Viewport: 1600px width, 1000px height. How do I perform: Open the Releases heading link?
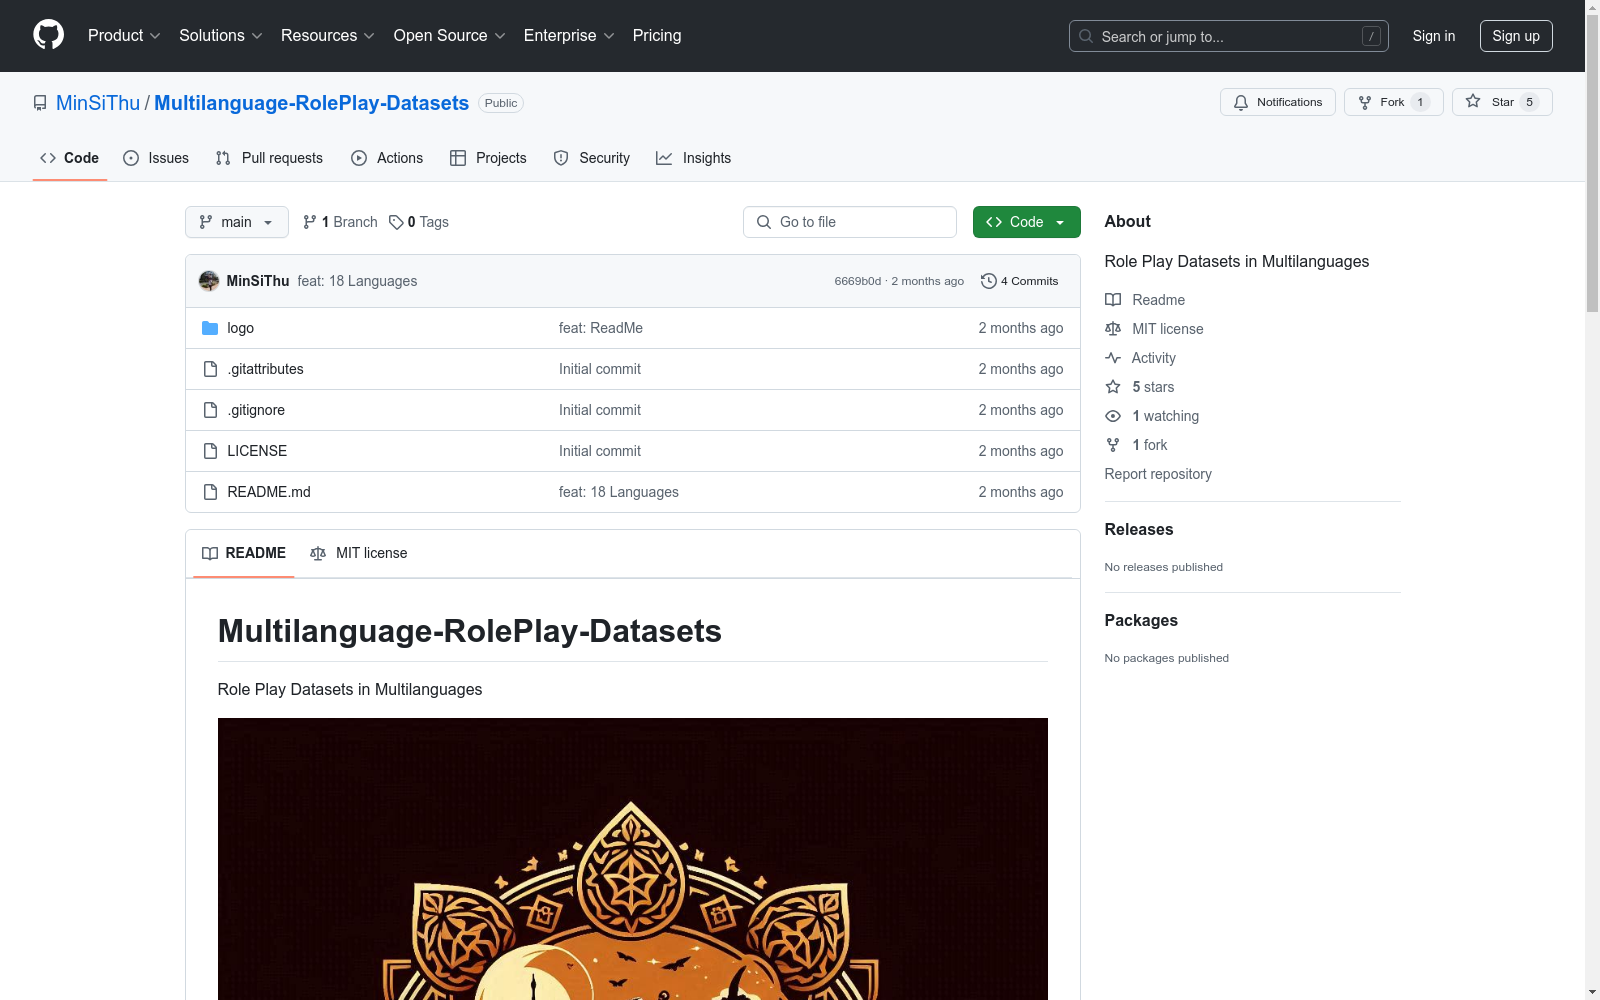coord(1139,530)
